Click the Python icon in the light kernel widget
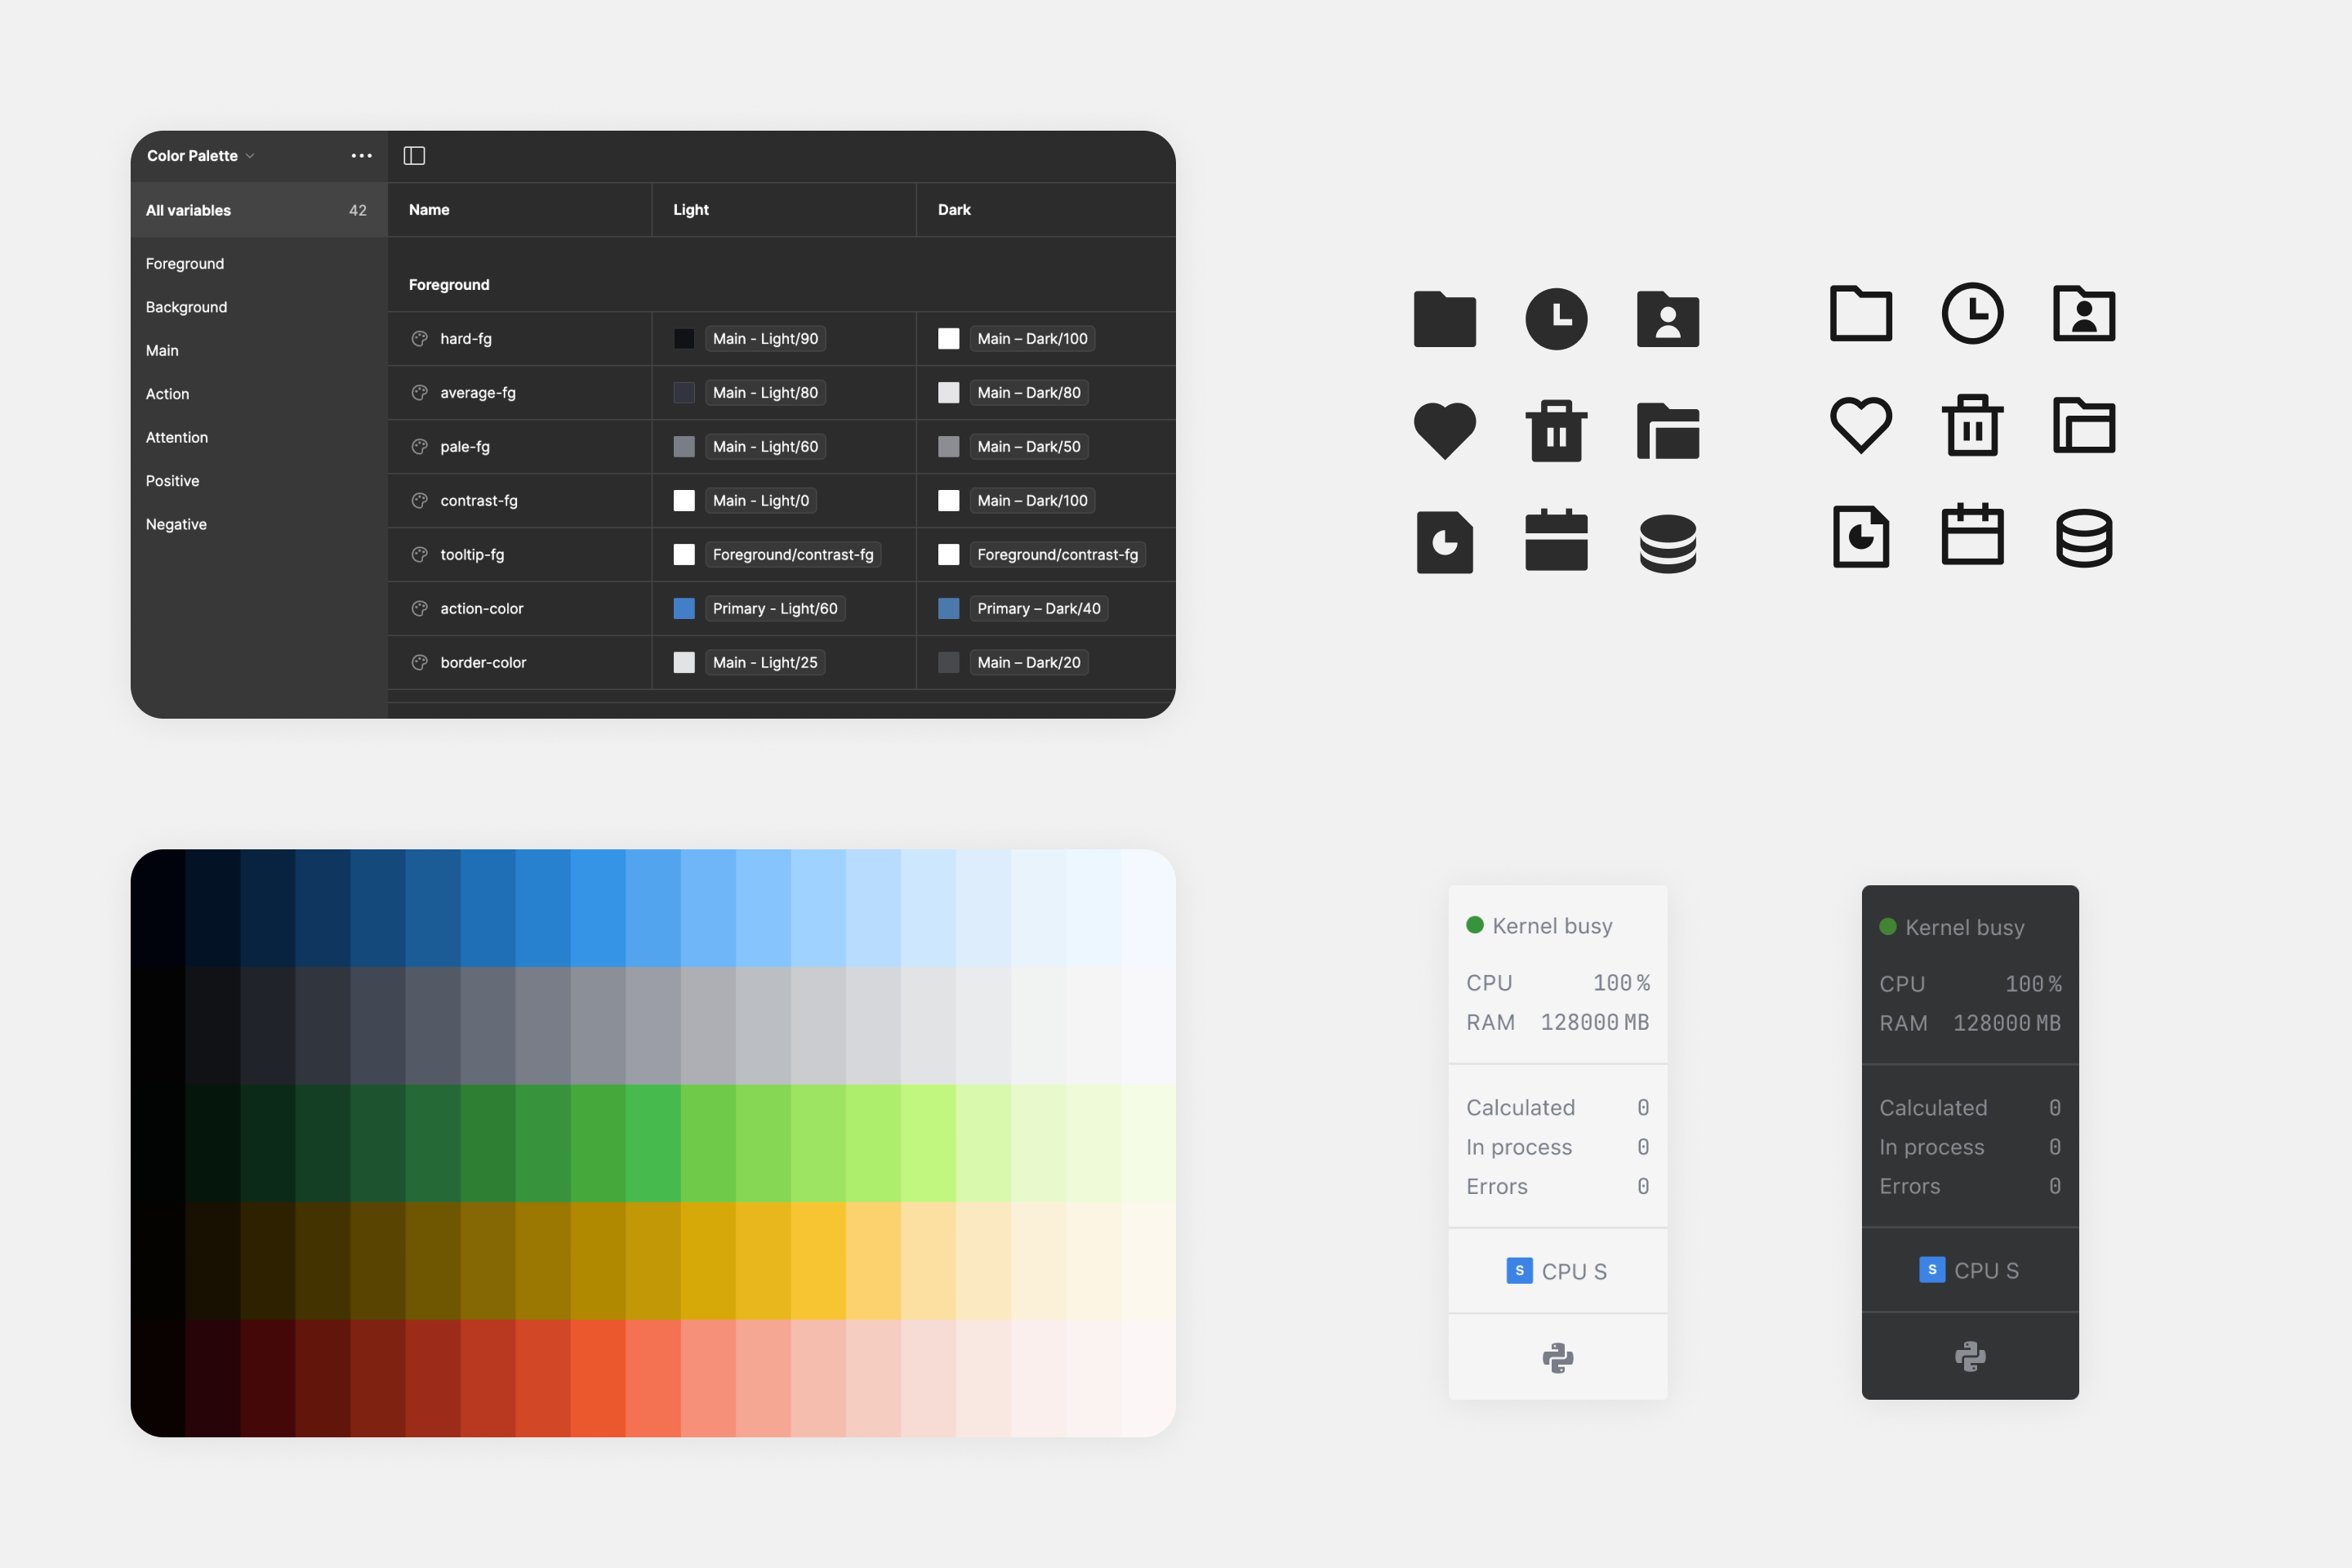This screenshot has width=2352, height=1568. [x=1557, y=1357]
